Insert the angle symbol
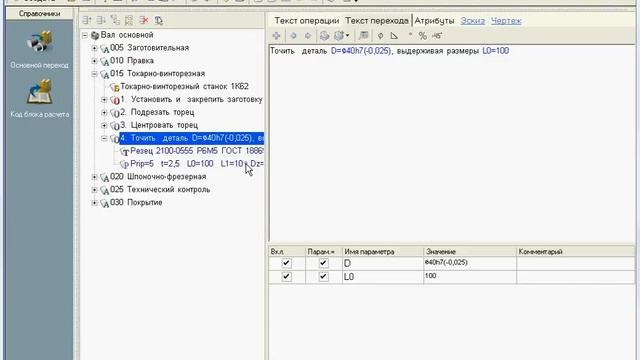 coord(394,36)
